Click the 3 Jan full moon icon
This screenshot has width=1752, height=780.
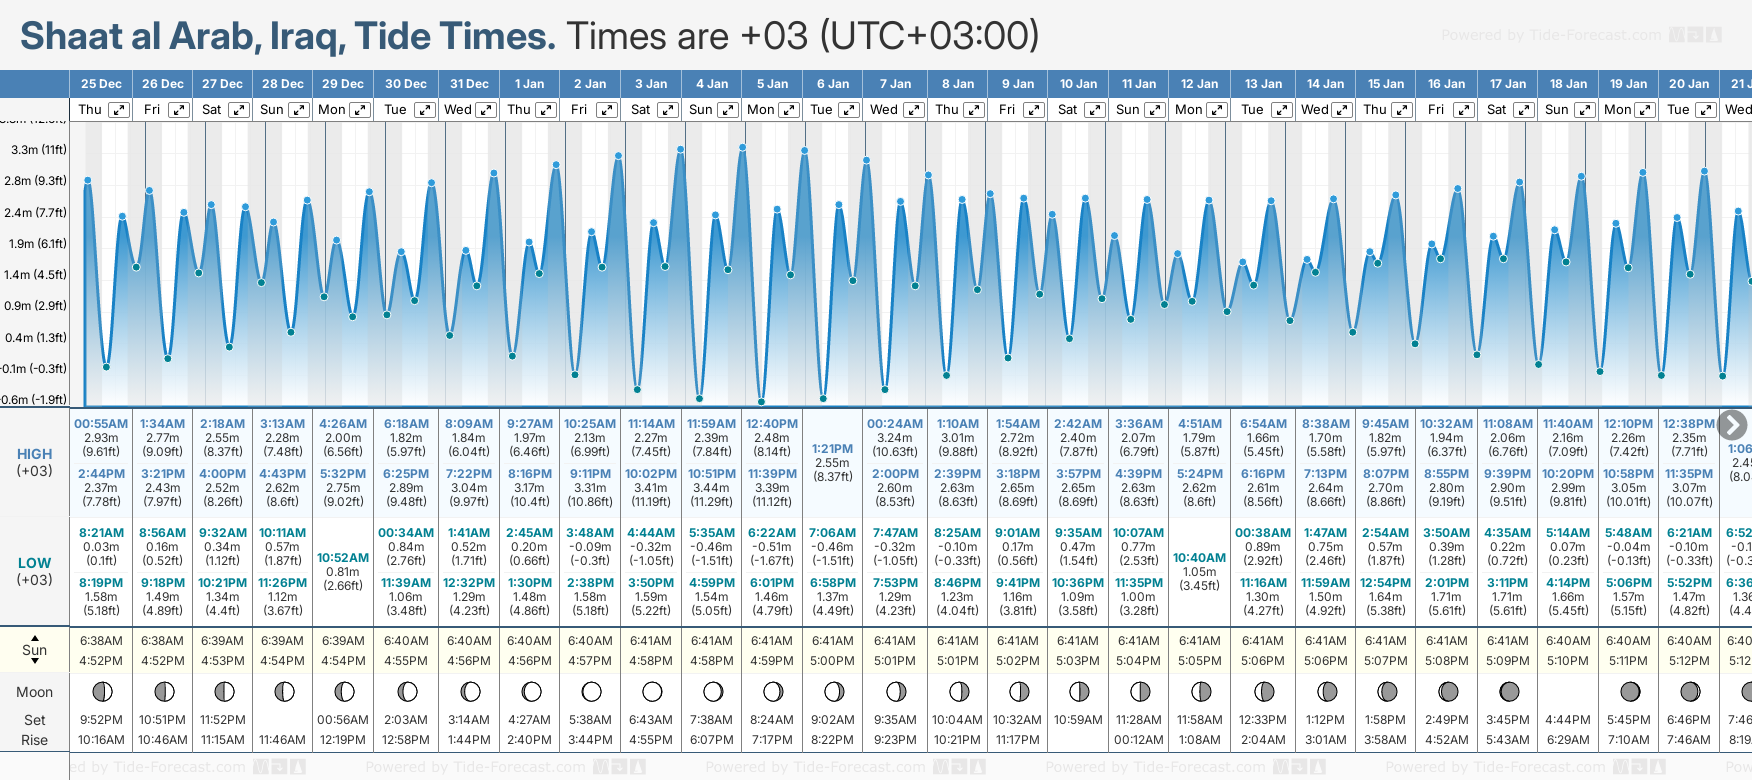coord(652,691)
